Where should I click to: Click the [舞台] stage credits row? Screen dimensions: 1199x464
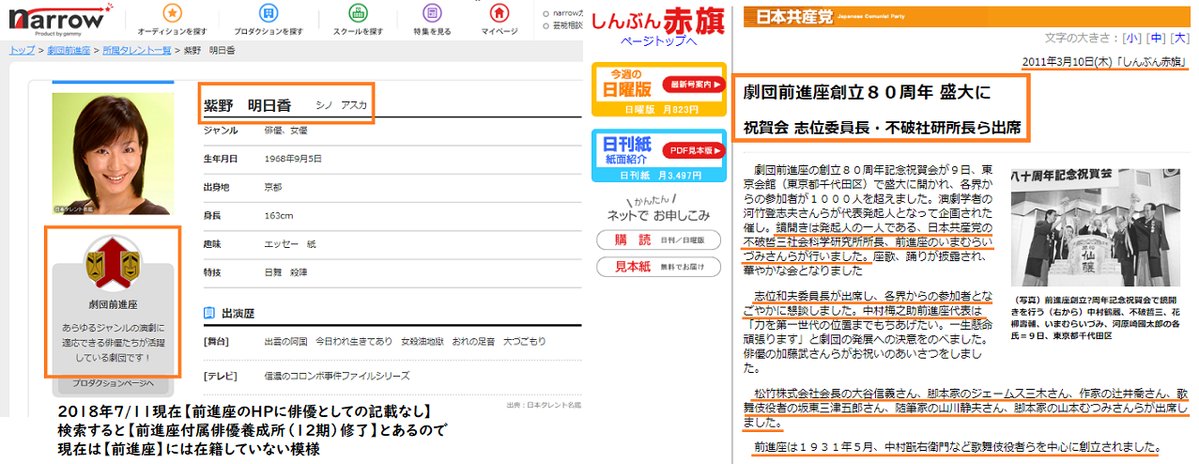tap(392, 341)
